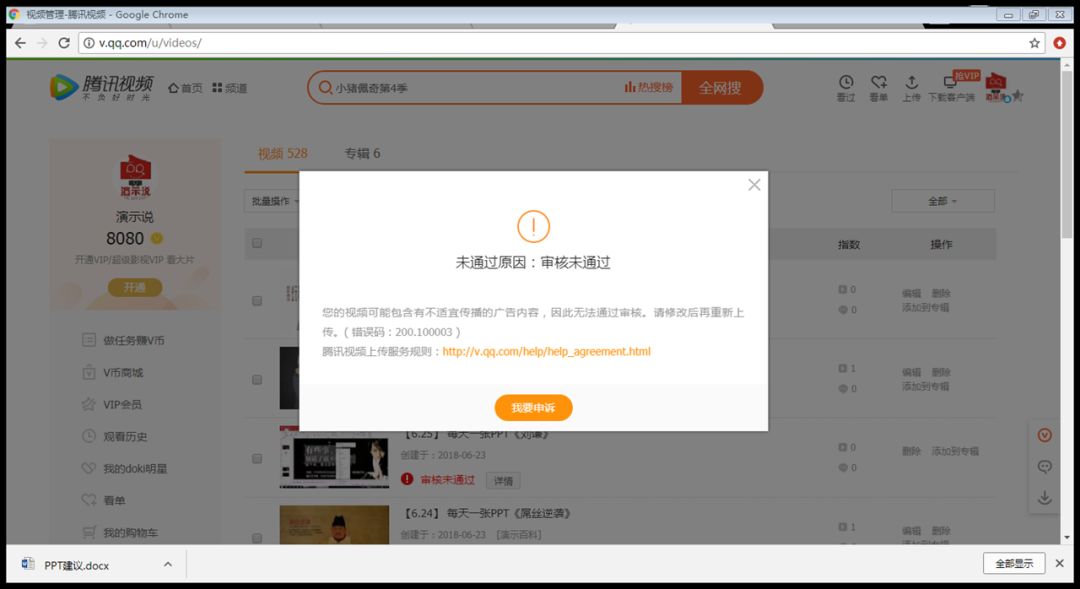Open the 频道 channels grid menu
The width and height of the screenshot is (1080, 589).
(x=229, y=88)
